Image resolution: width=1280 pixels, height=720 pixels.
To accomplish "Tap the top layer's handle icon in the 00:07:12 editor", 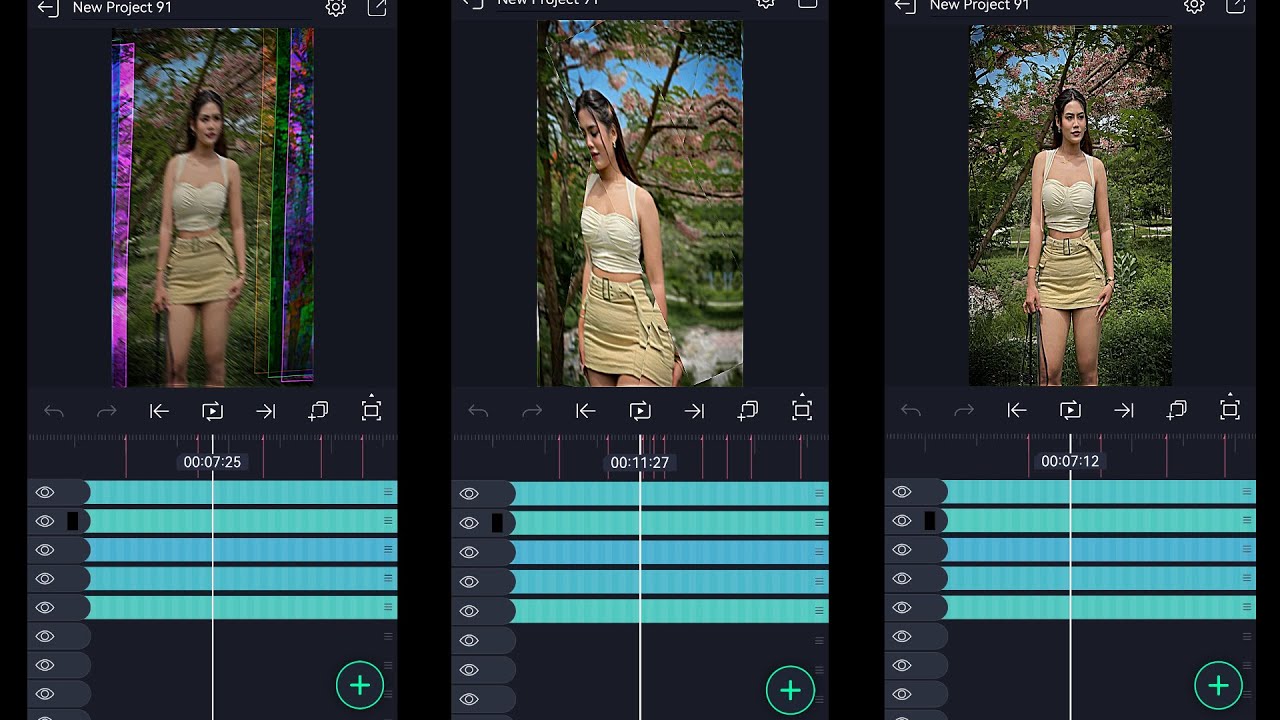I will [x=1247, y=492].
